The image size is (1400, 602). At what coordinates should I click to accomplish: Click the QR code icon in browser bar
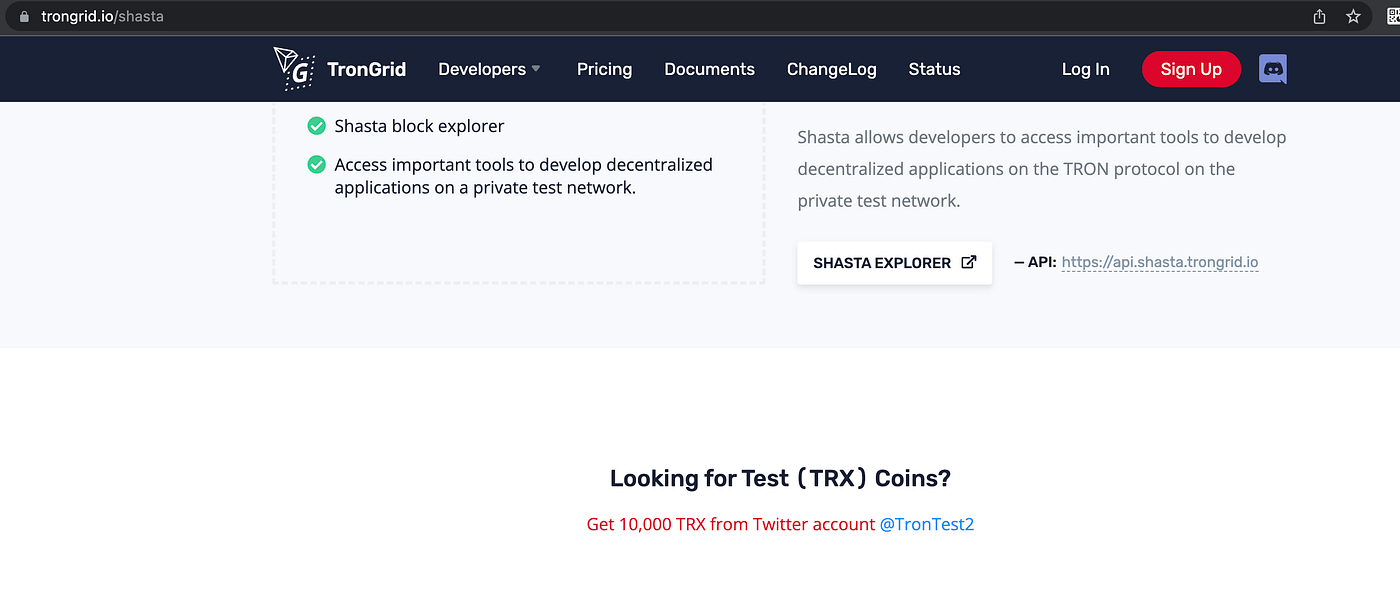point(1392,16)
